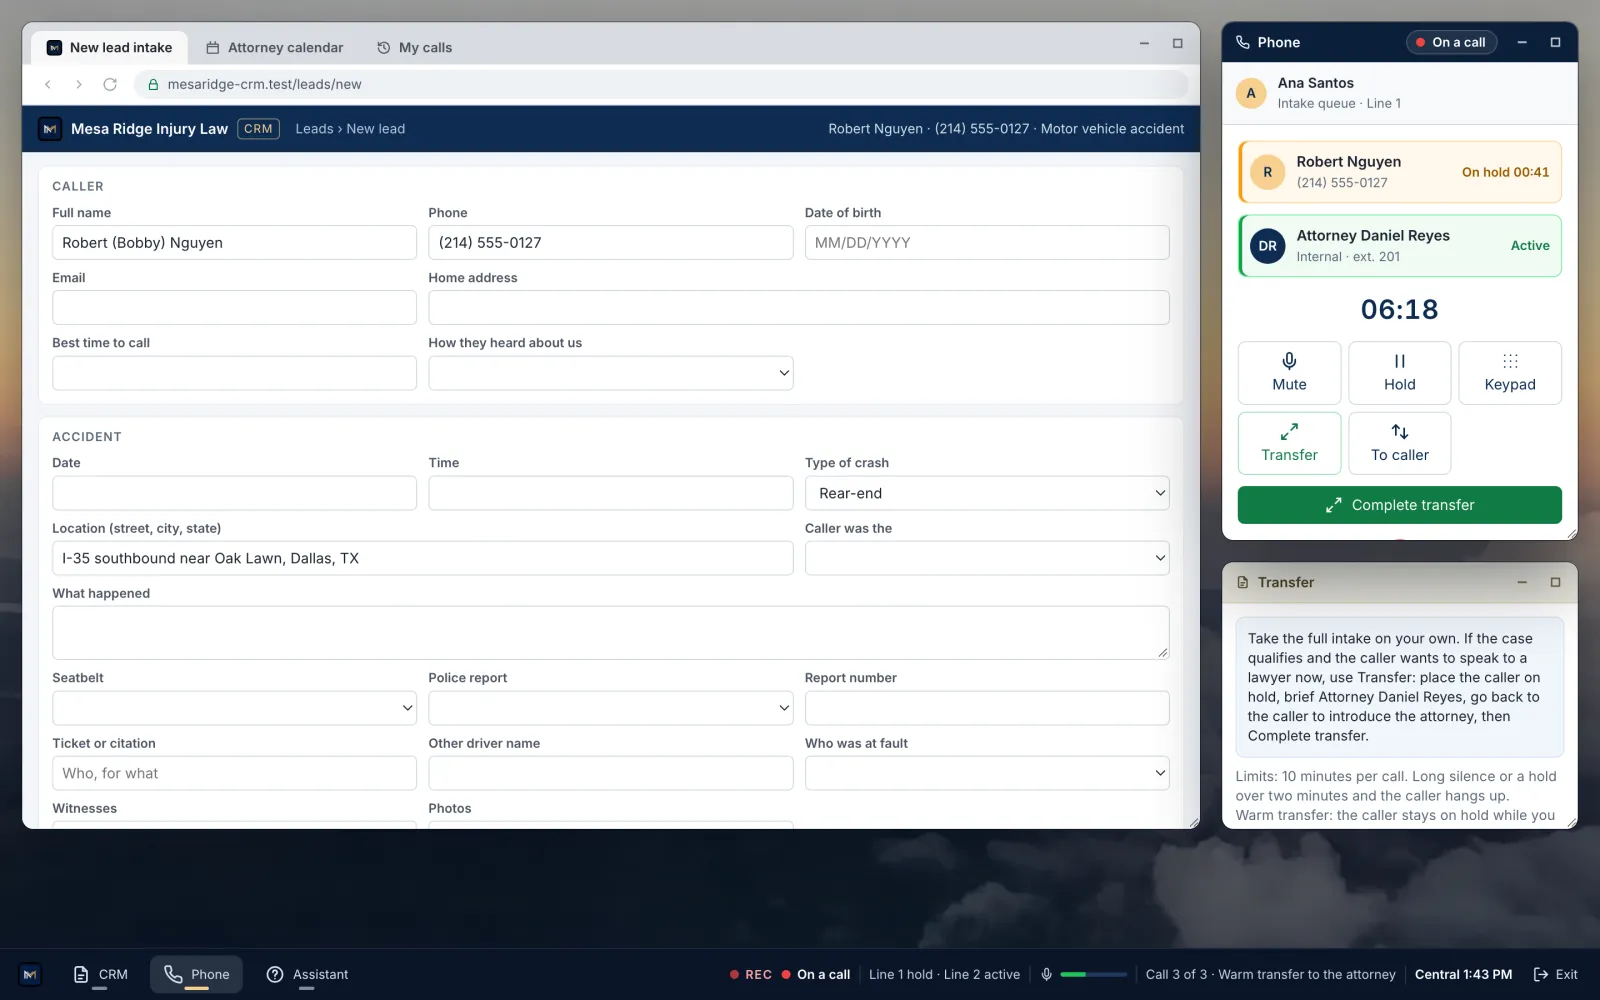This screenshot has height=1000, width=1600.
Task: Click the Date of birth field
Action: [987, 243]
